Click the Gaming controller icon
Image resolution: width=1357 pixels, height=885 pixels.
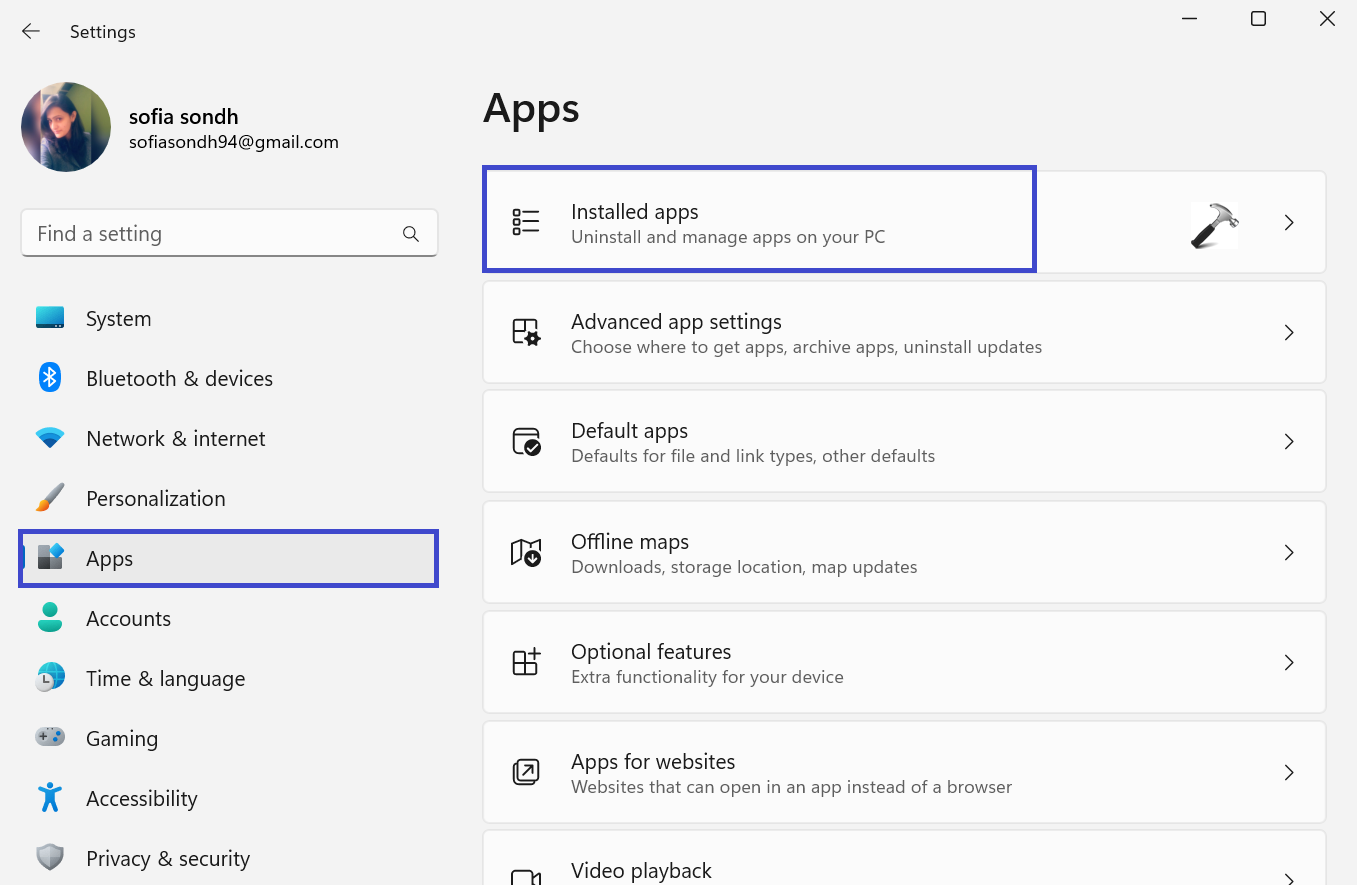50,738
